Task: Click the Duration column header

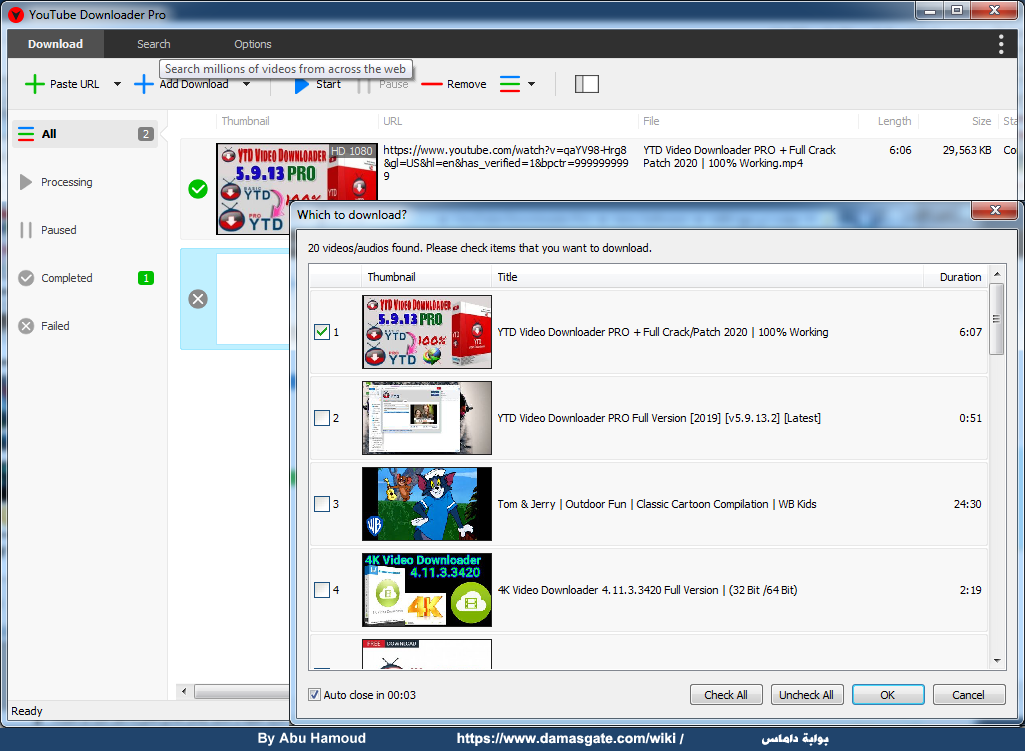Action: (956, 277)
